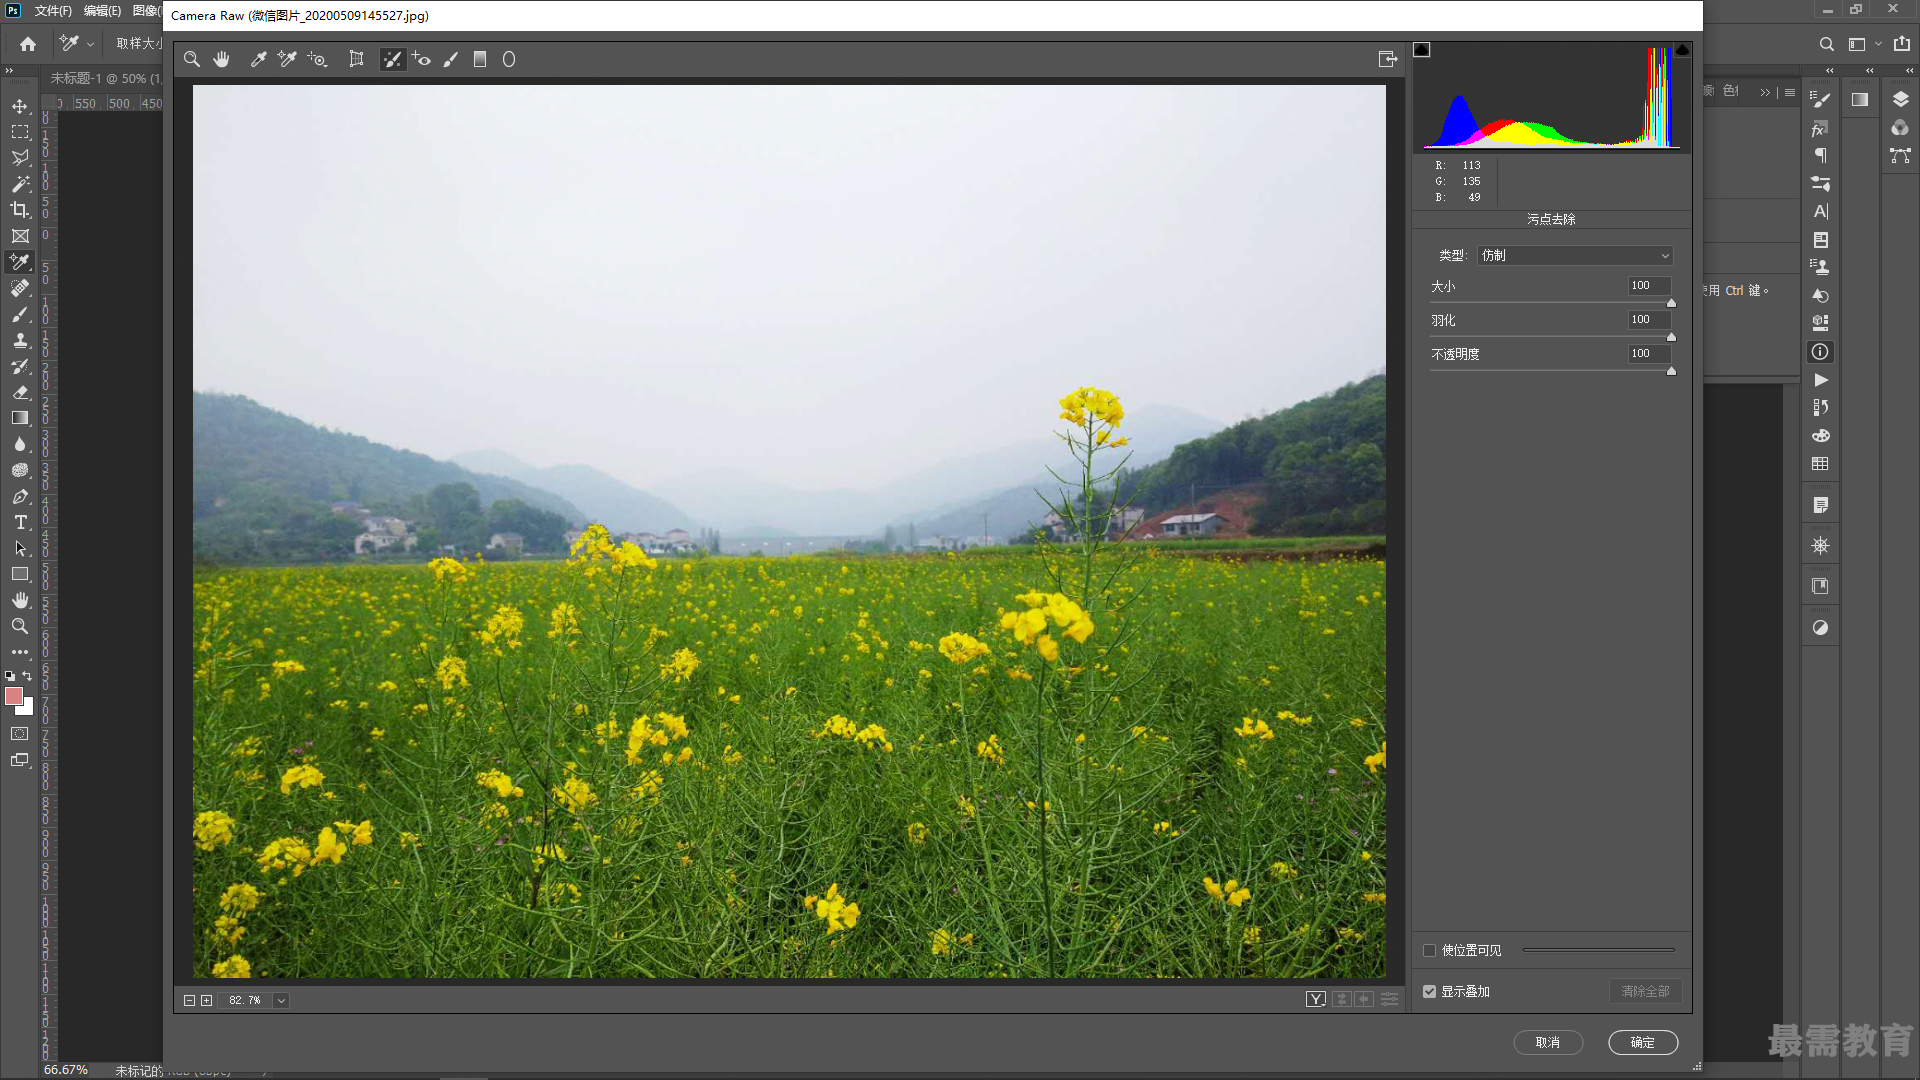Select the Healing Brush tool in Photoshop
Viewport: 1920px width, 1080px height.
point(20,289)
